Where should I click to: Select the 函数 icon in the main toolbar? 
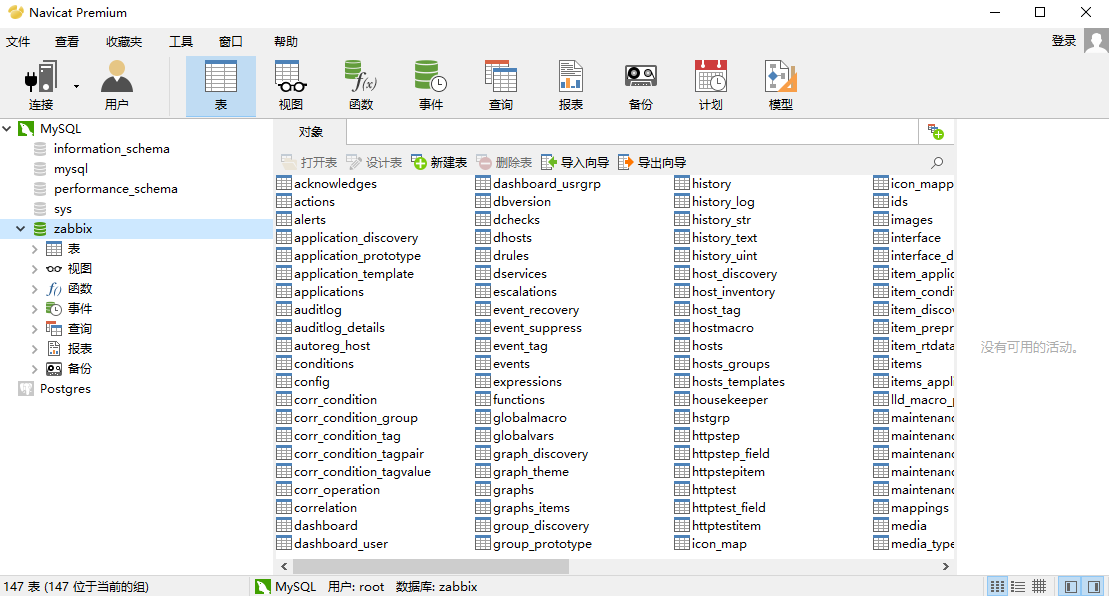click(360, 84)
